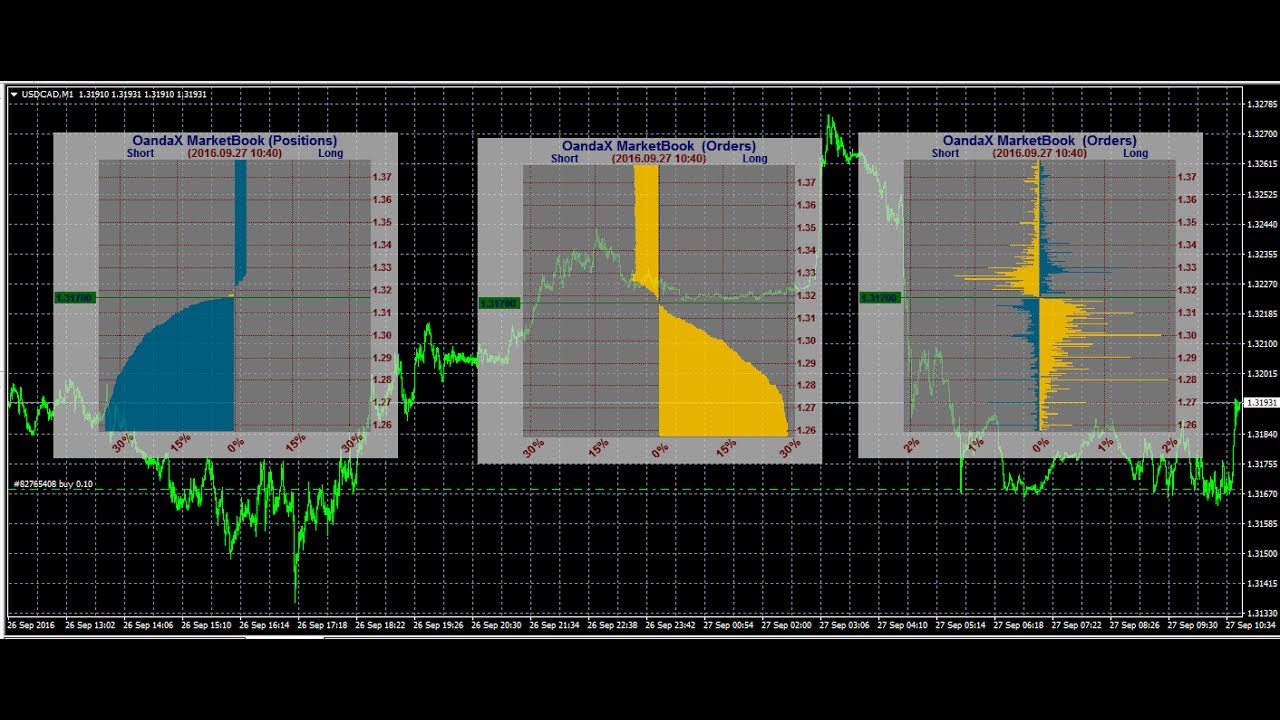The width and height of the screenshot is (1280, 720).
Task: Click the Long label in Positions panel
Action: (330, 153)
